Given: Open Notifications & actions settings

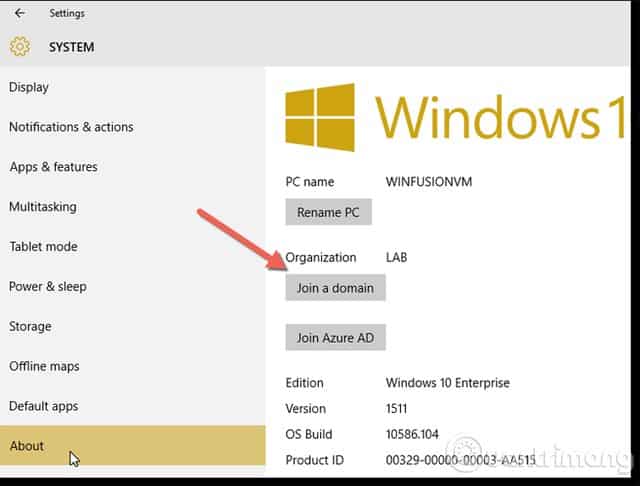Looking at the screenshot, I should tap(133, 127).
